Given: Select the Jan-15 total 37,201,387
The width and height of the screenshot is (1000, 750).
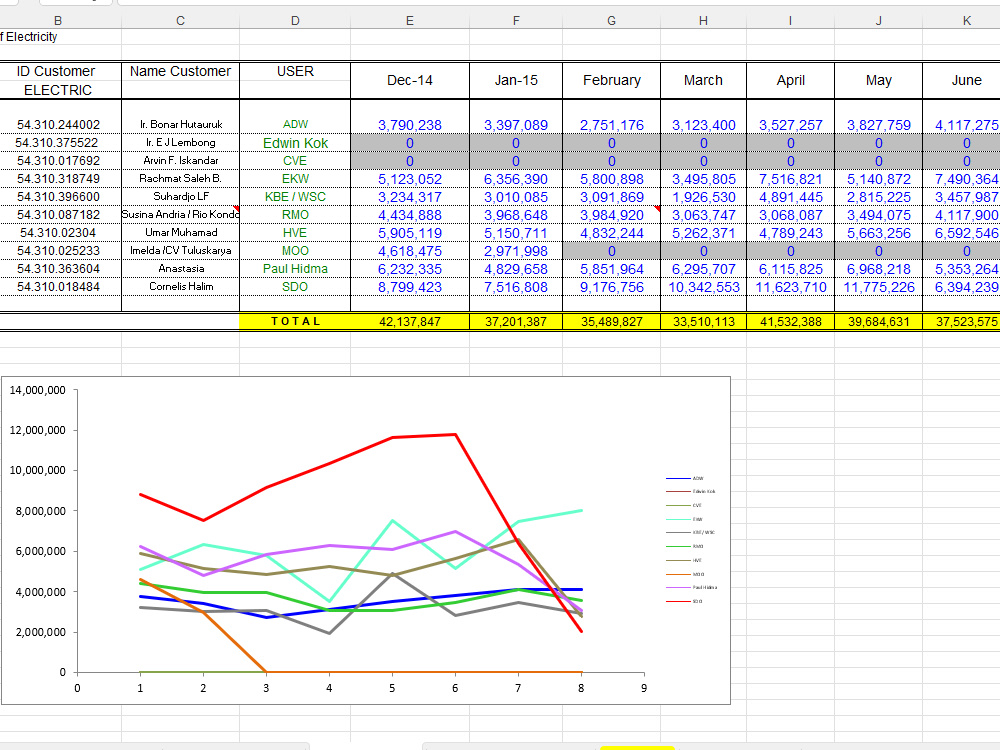Looking at the screenshot, I should [516, 321].
